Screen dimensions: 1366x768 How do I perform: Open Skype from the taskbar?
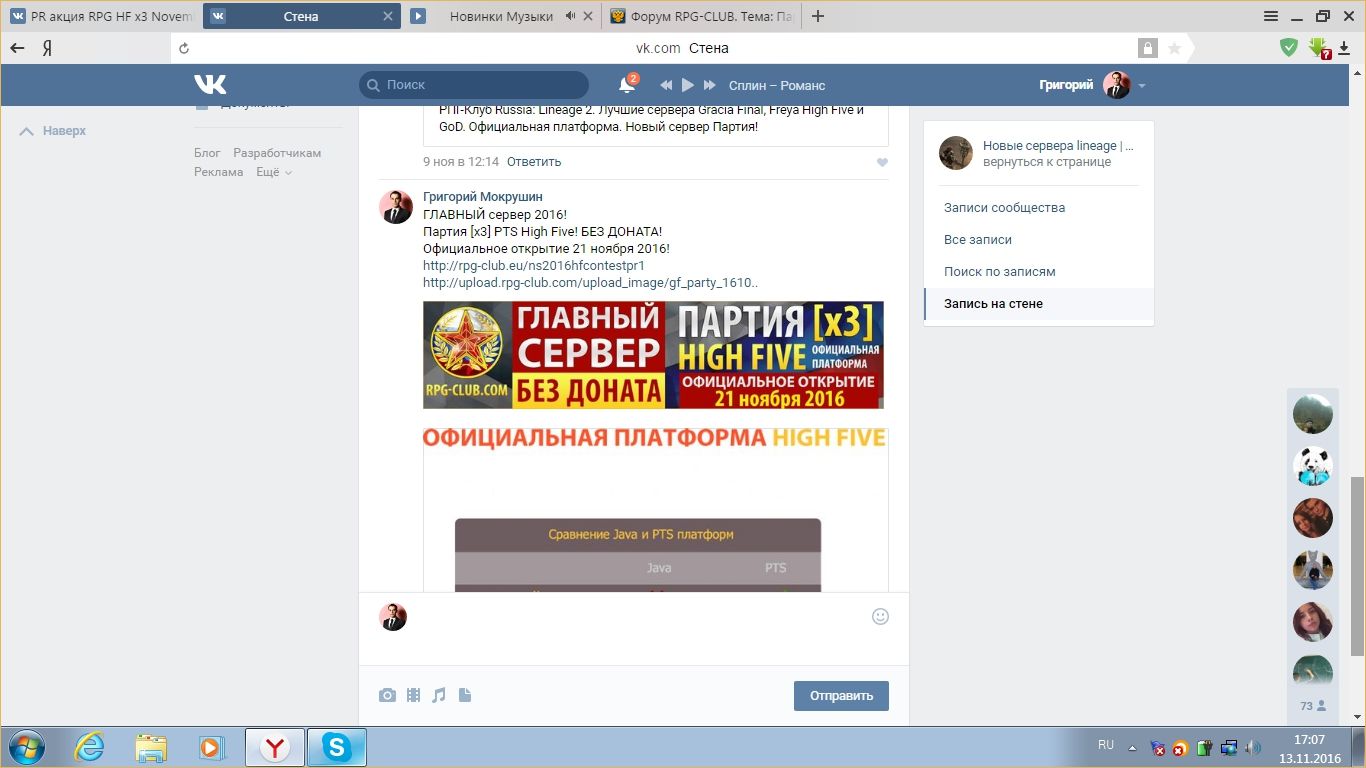pyautogui.click(x=336, y=747)
